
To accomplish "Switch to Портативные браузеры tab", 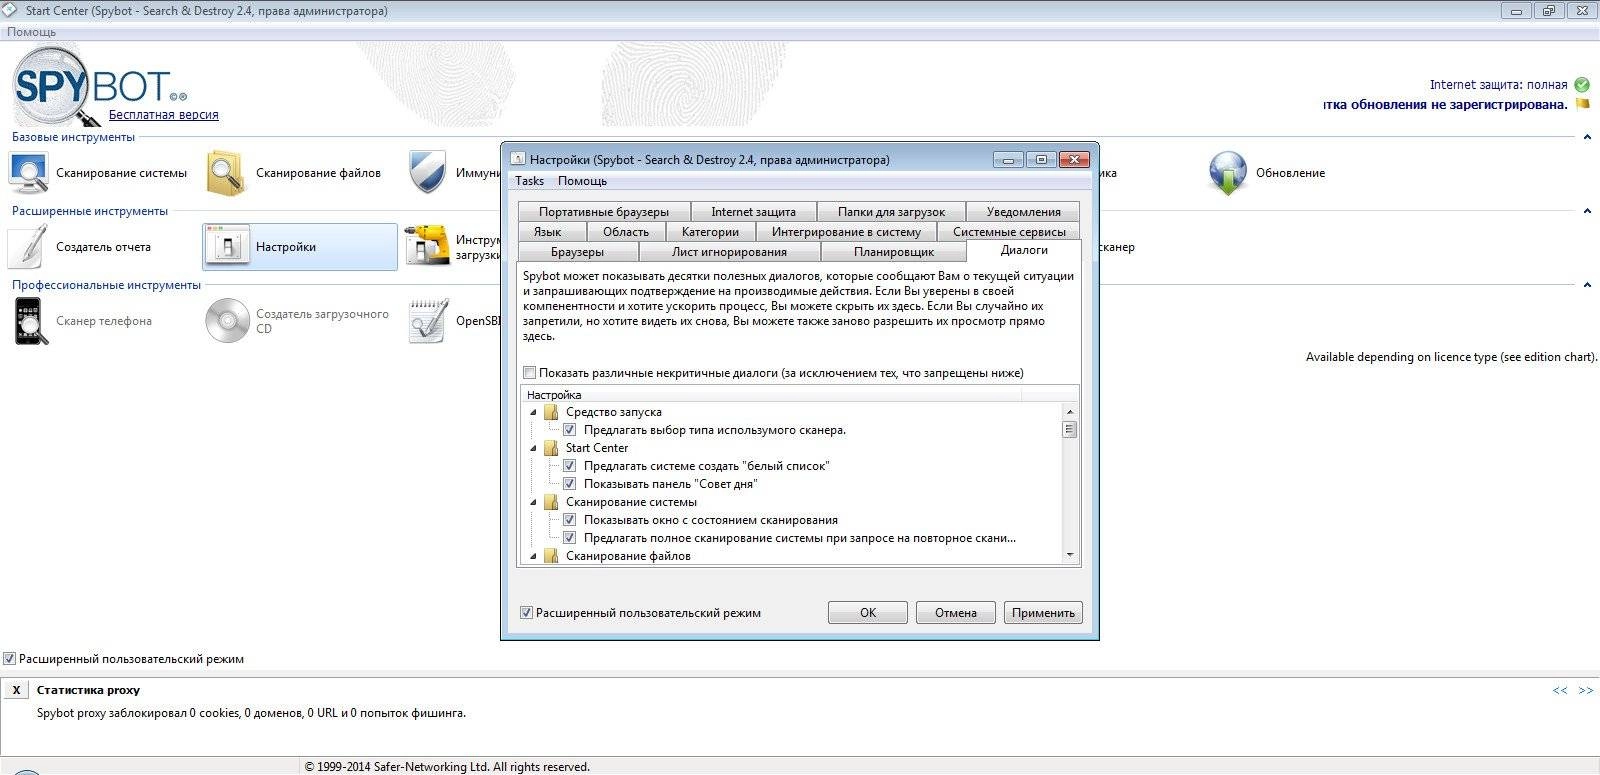I will [604, 212].
